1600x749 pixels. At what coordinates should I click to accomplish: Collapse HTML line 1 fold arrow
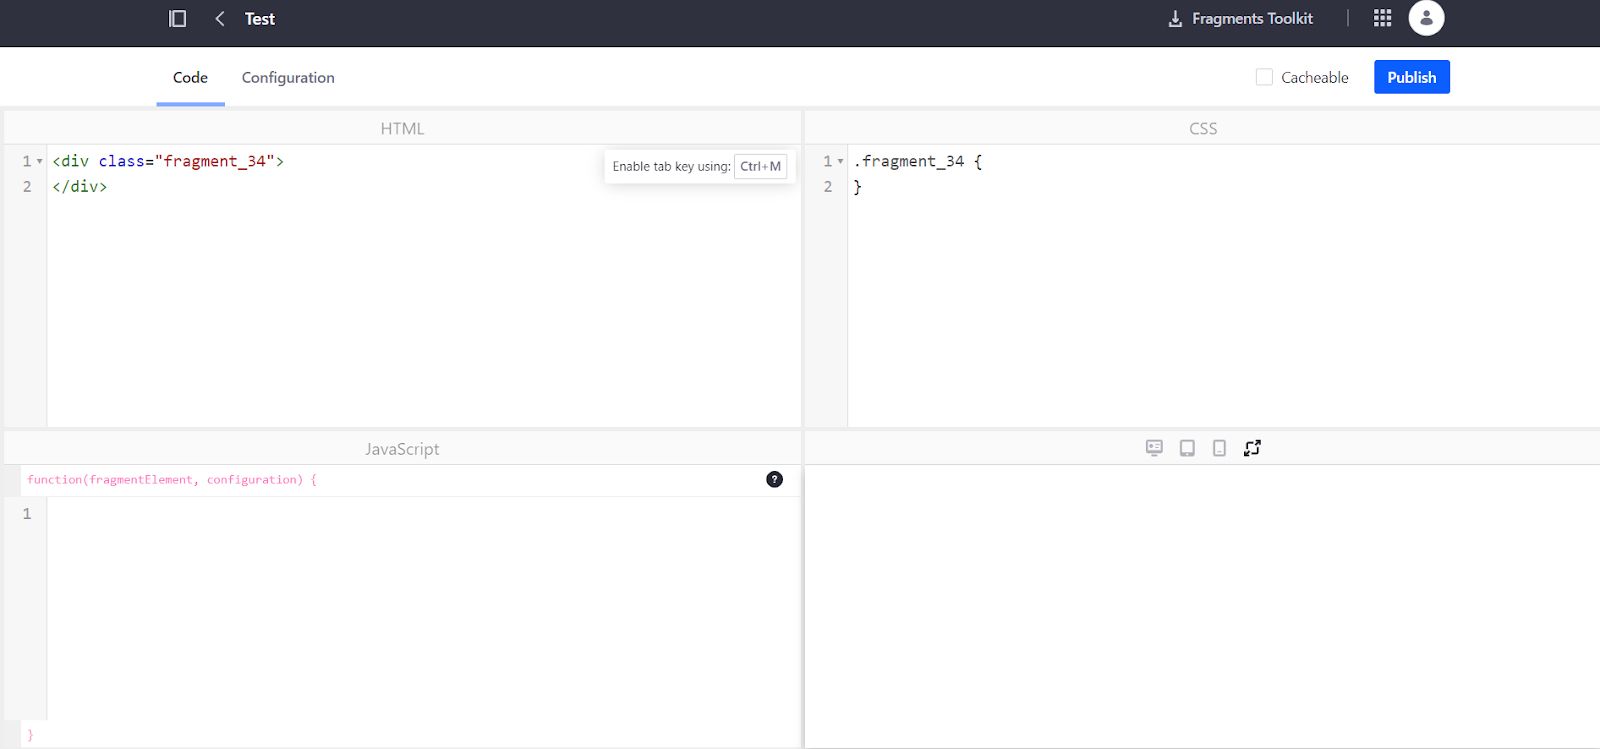40,161
